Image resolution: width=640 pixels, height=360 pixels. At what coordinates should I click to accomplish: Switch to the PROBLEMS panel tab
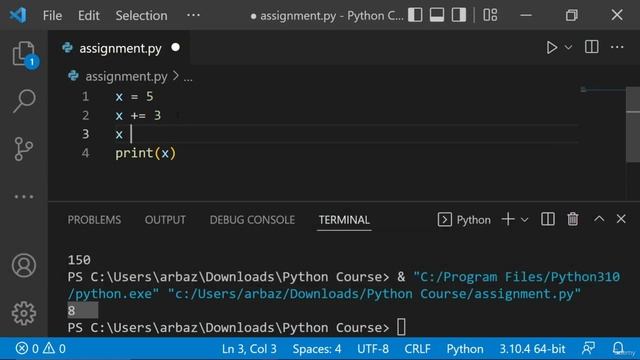click(94, 220)
